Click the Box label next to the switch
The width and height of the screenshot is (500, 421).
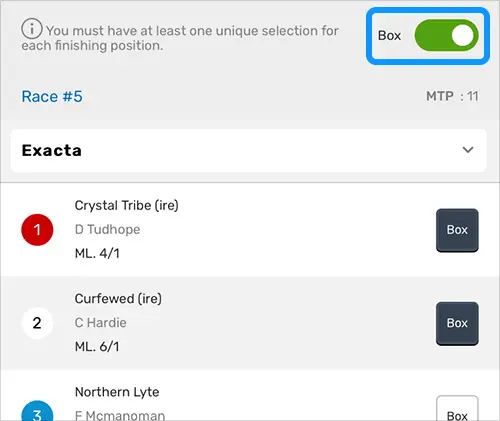389,35
